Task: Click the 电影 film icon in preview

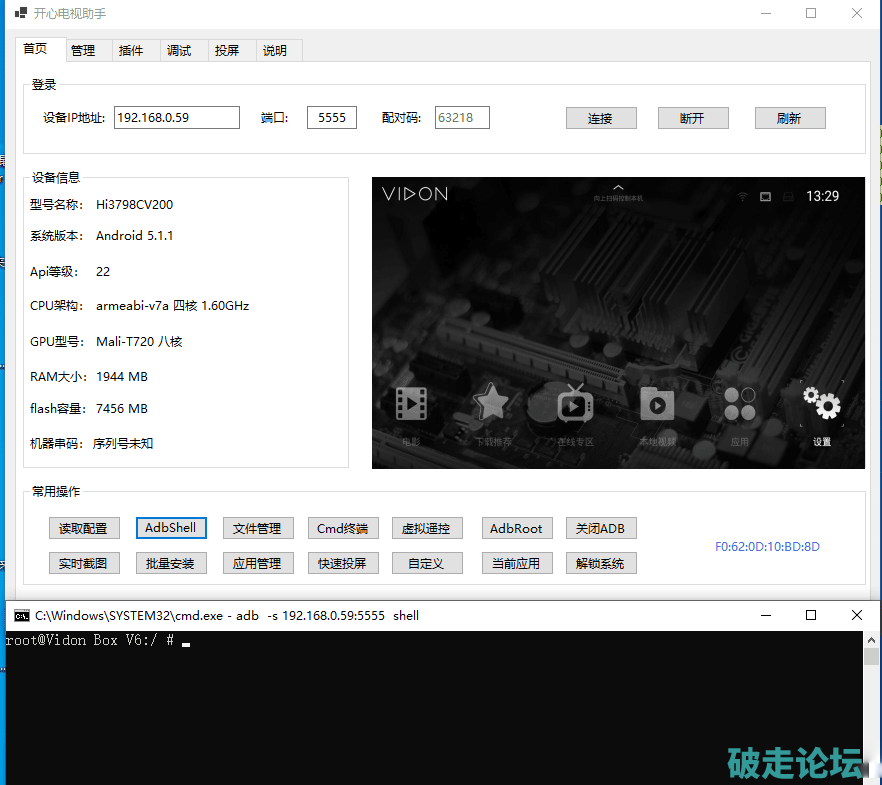Action: pyautogui.click(x=411, y=404)
